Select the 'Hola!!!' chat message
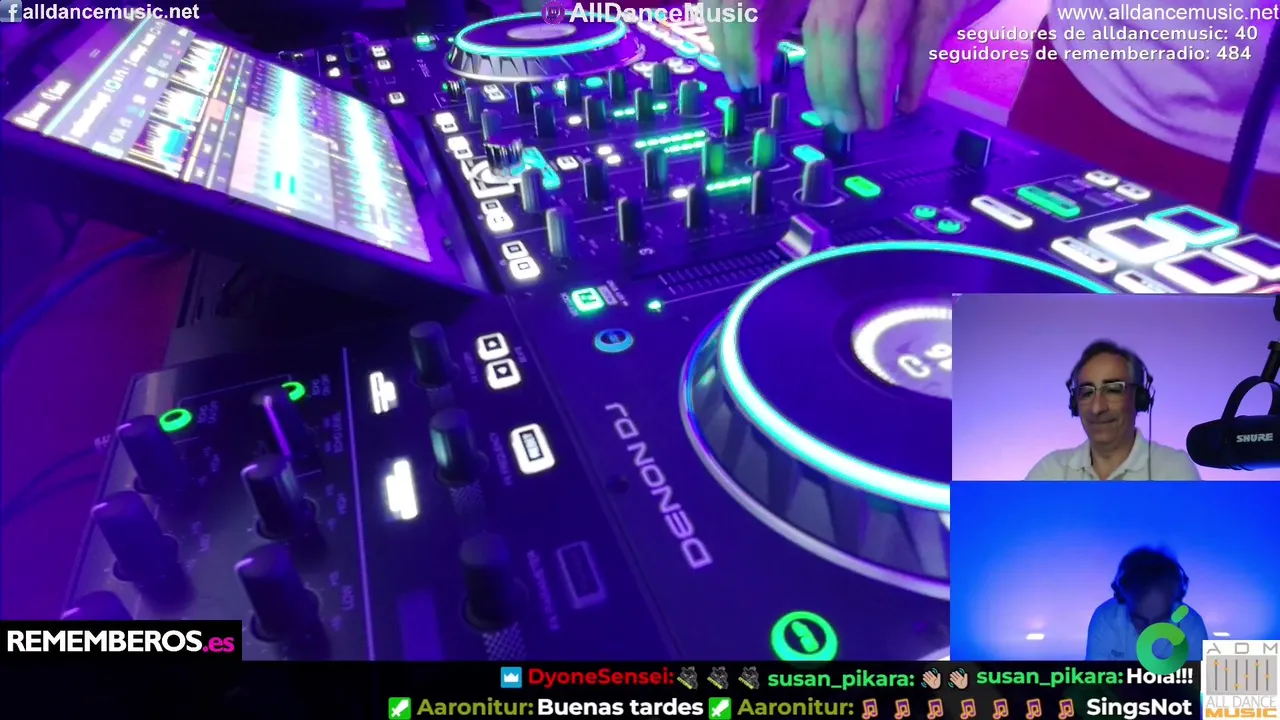 click(1160, 677)
